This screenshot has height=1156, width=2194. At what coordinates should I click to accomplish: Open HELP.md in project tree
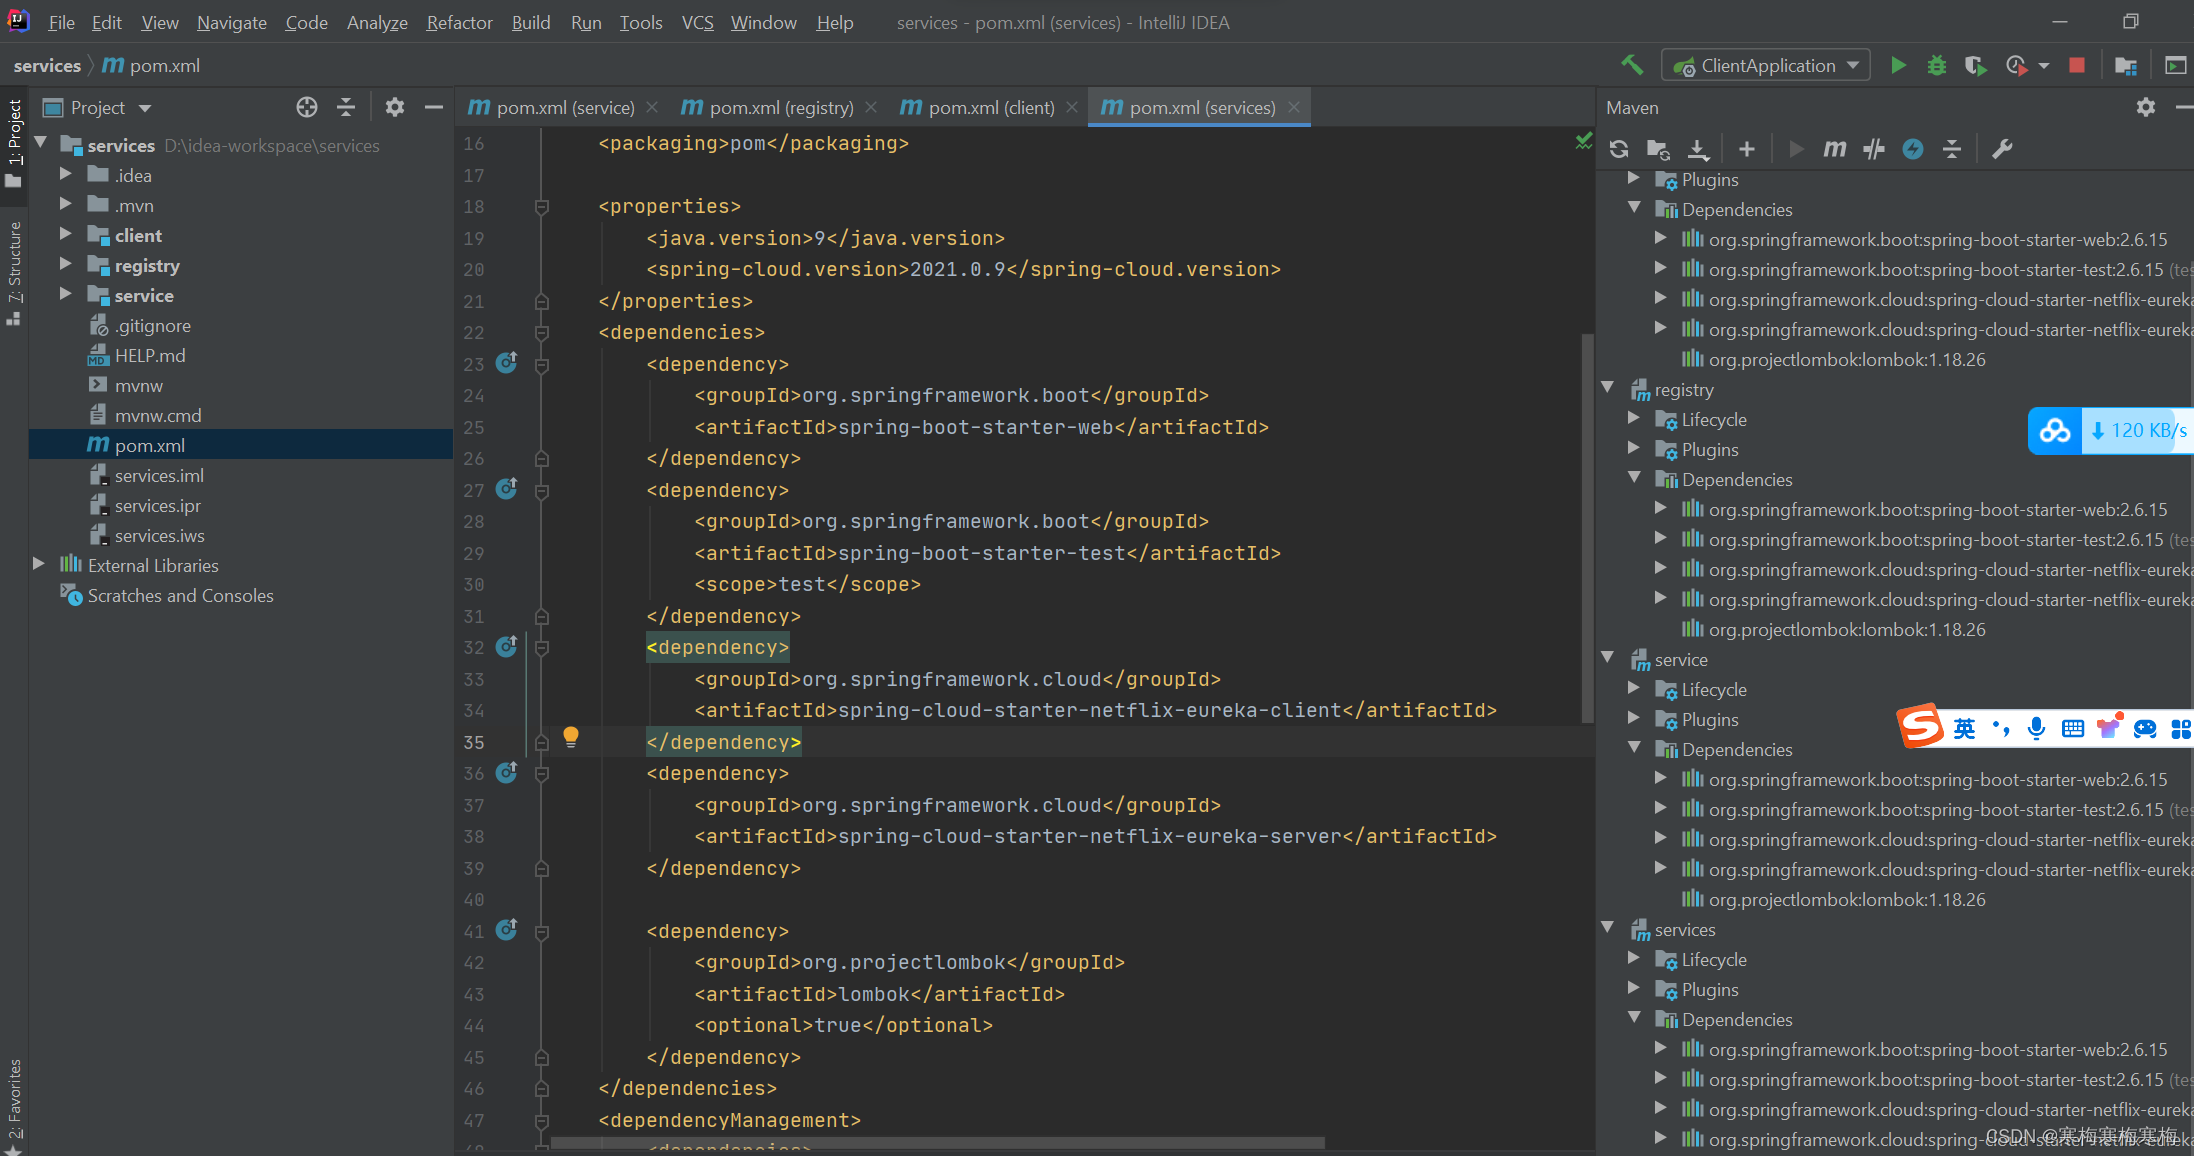click(x=150, y=355)
